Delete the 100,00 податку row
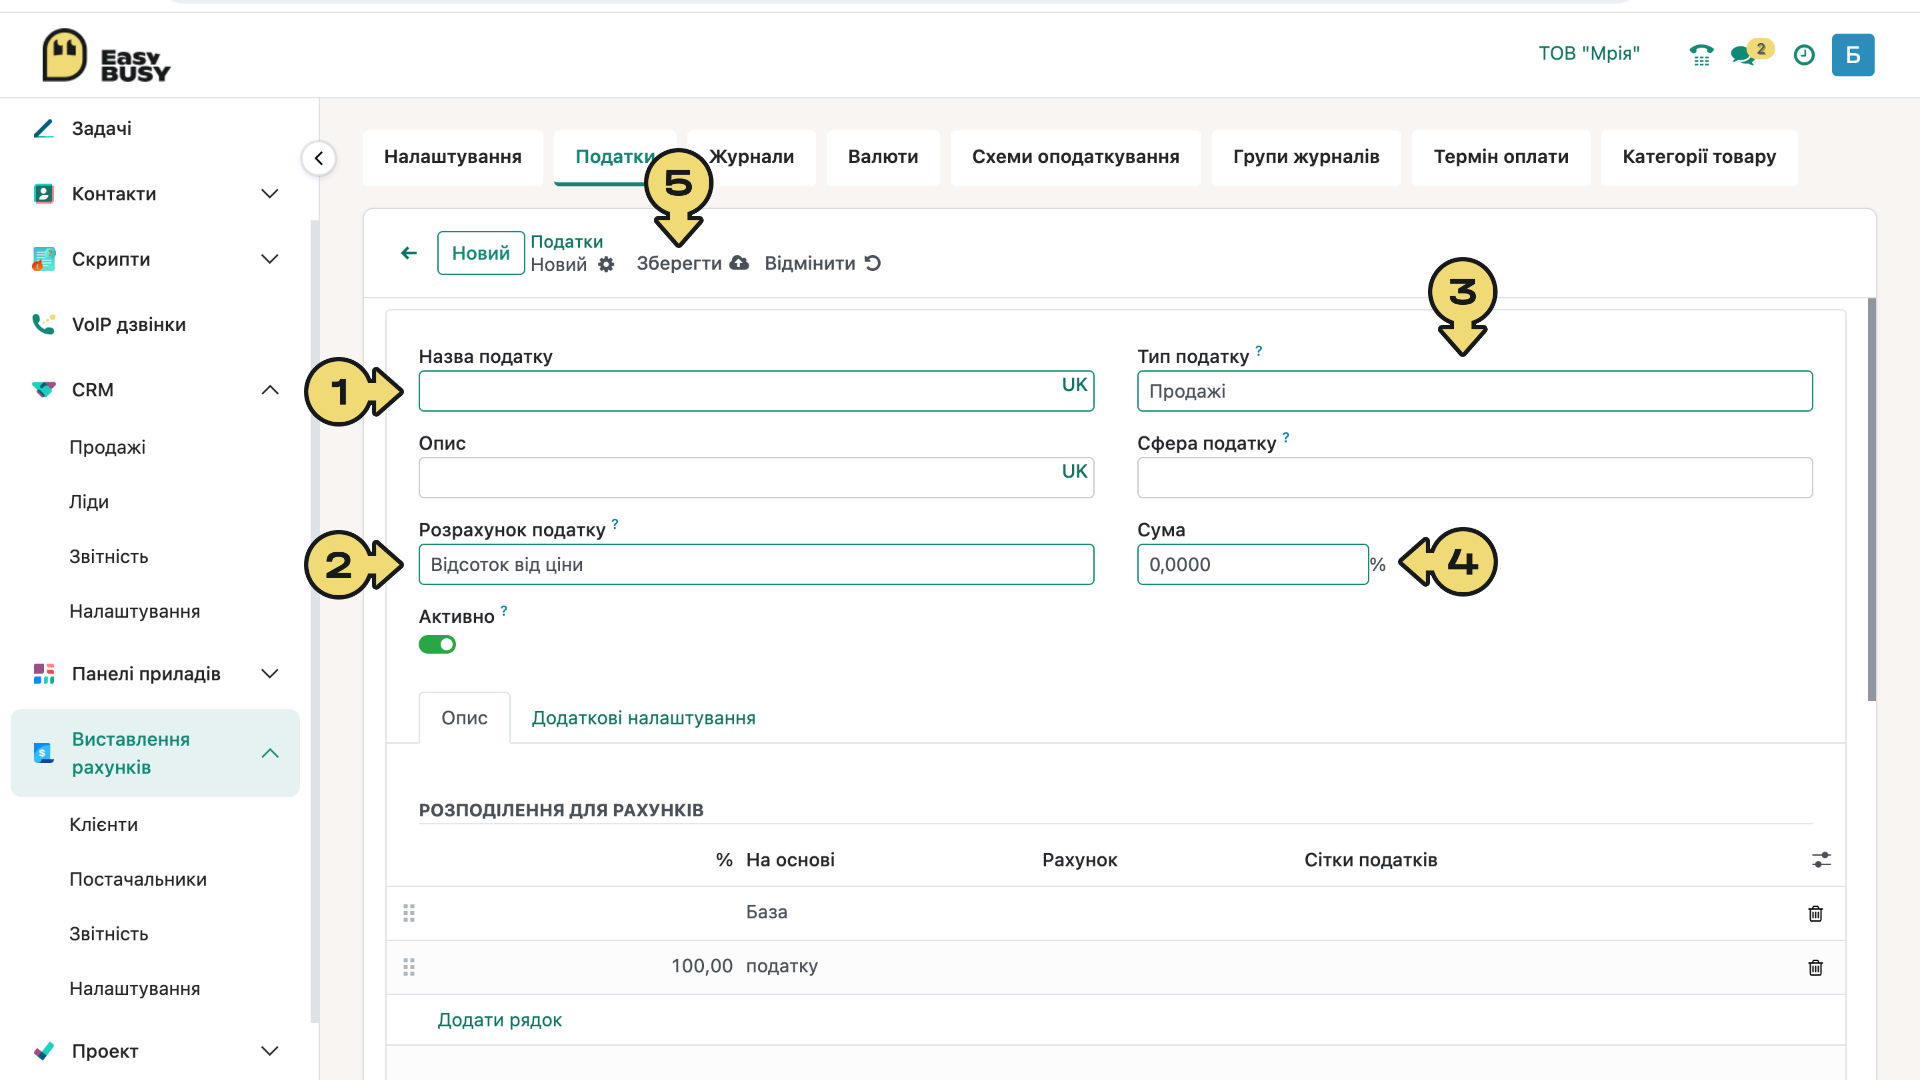The image size is (1920, 1080). 1816,967
